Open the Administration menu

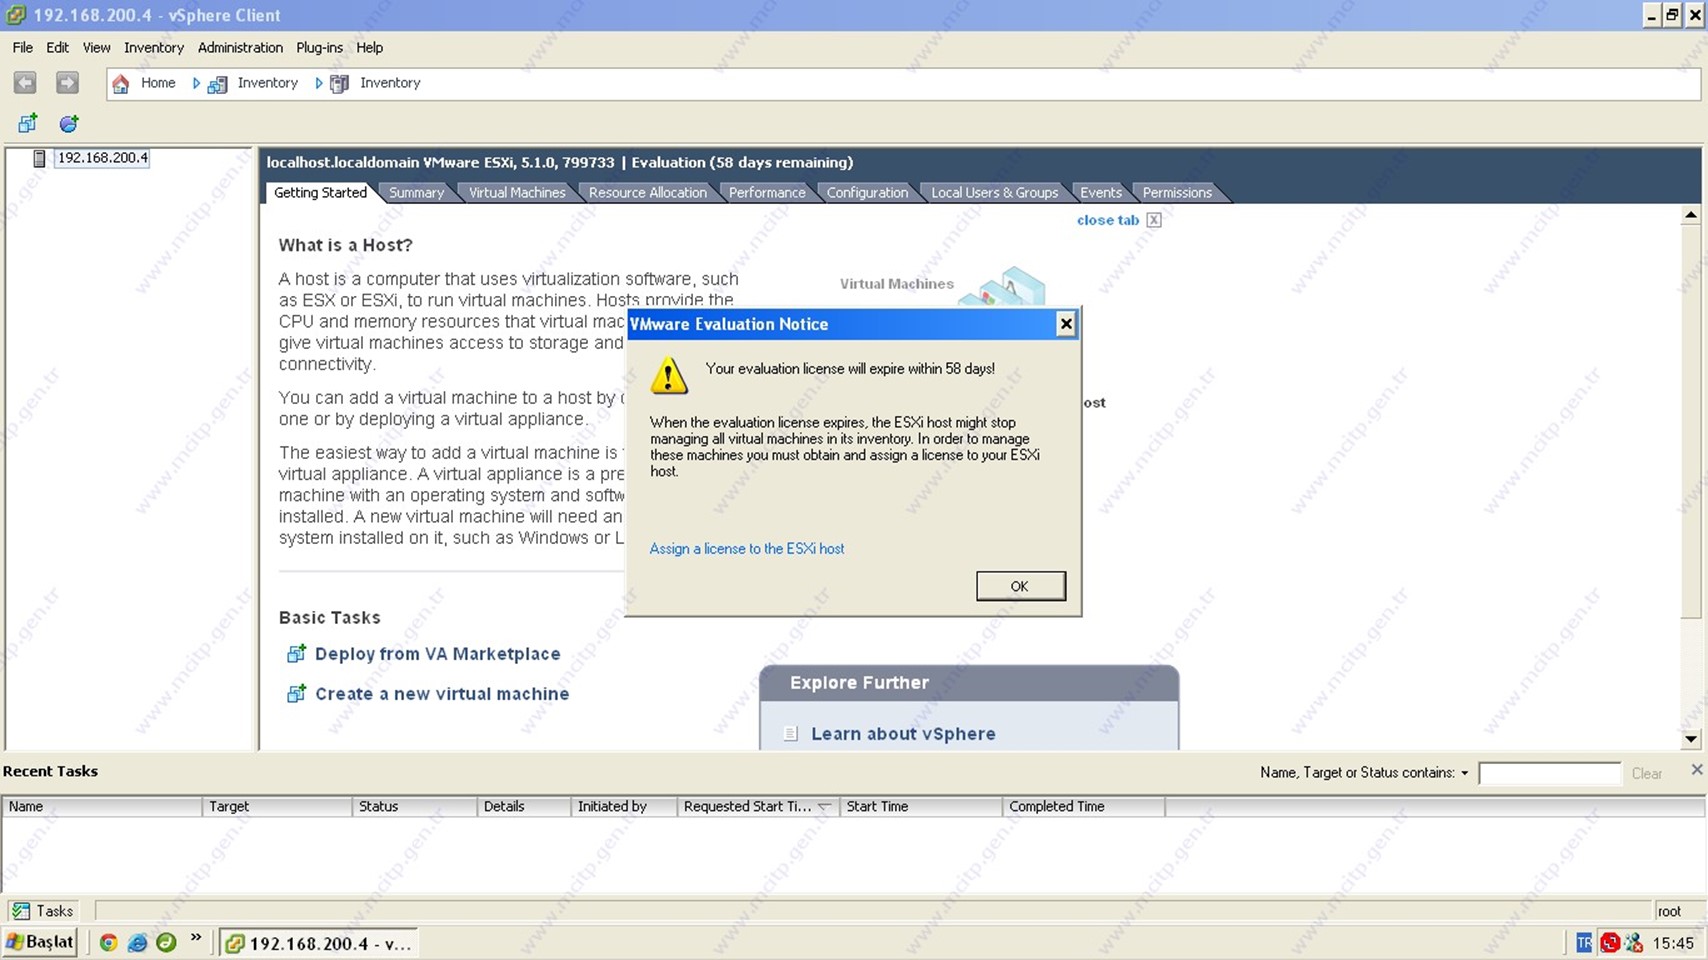pyautogui.click(x=240, y=47)
